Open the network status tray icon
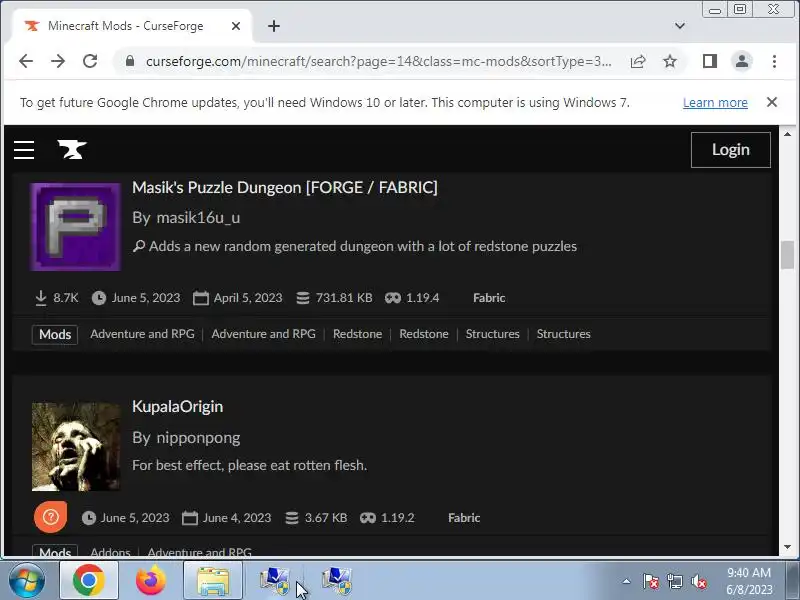 tap(674, 581)
